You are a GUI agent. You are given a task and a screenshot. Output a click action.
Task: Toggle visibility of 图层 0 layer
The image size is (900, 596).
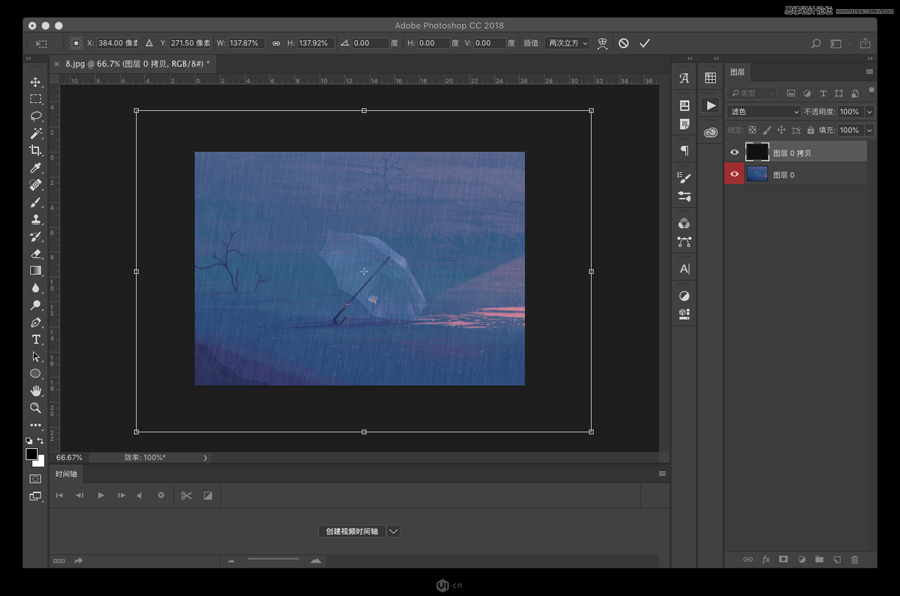coord(734,174)
